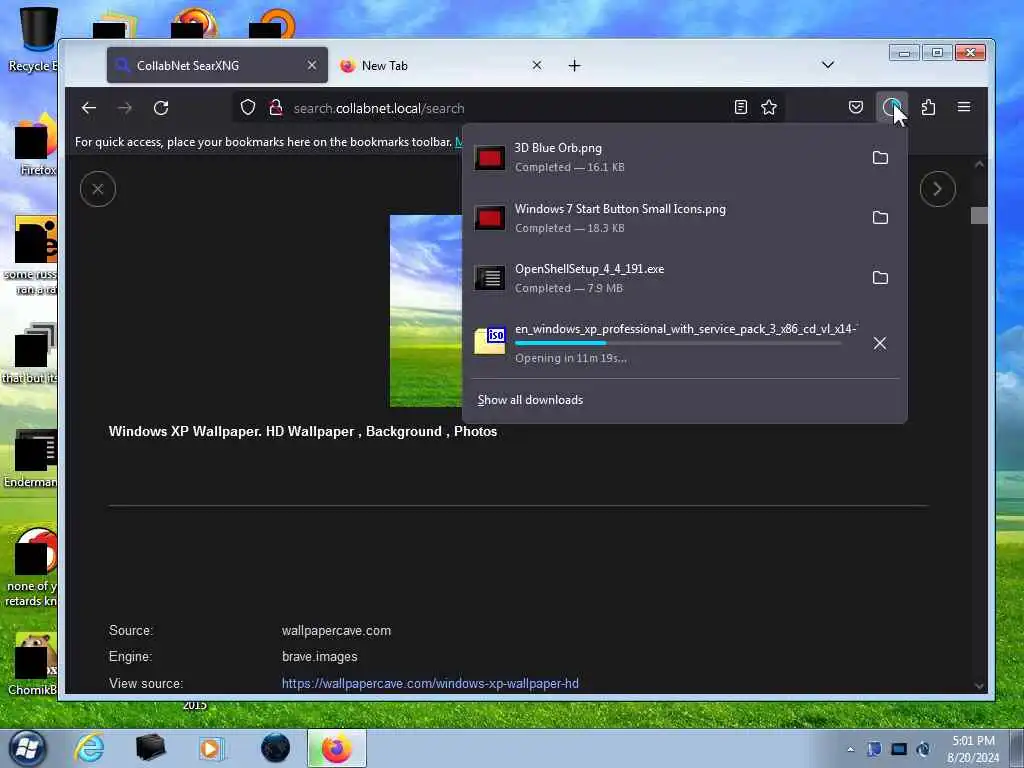The height and width of the screenshot is (768, 1024).
Task: Reload the current page
Action: tap(161, 108)
